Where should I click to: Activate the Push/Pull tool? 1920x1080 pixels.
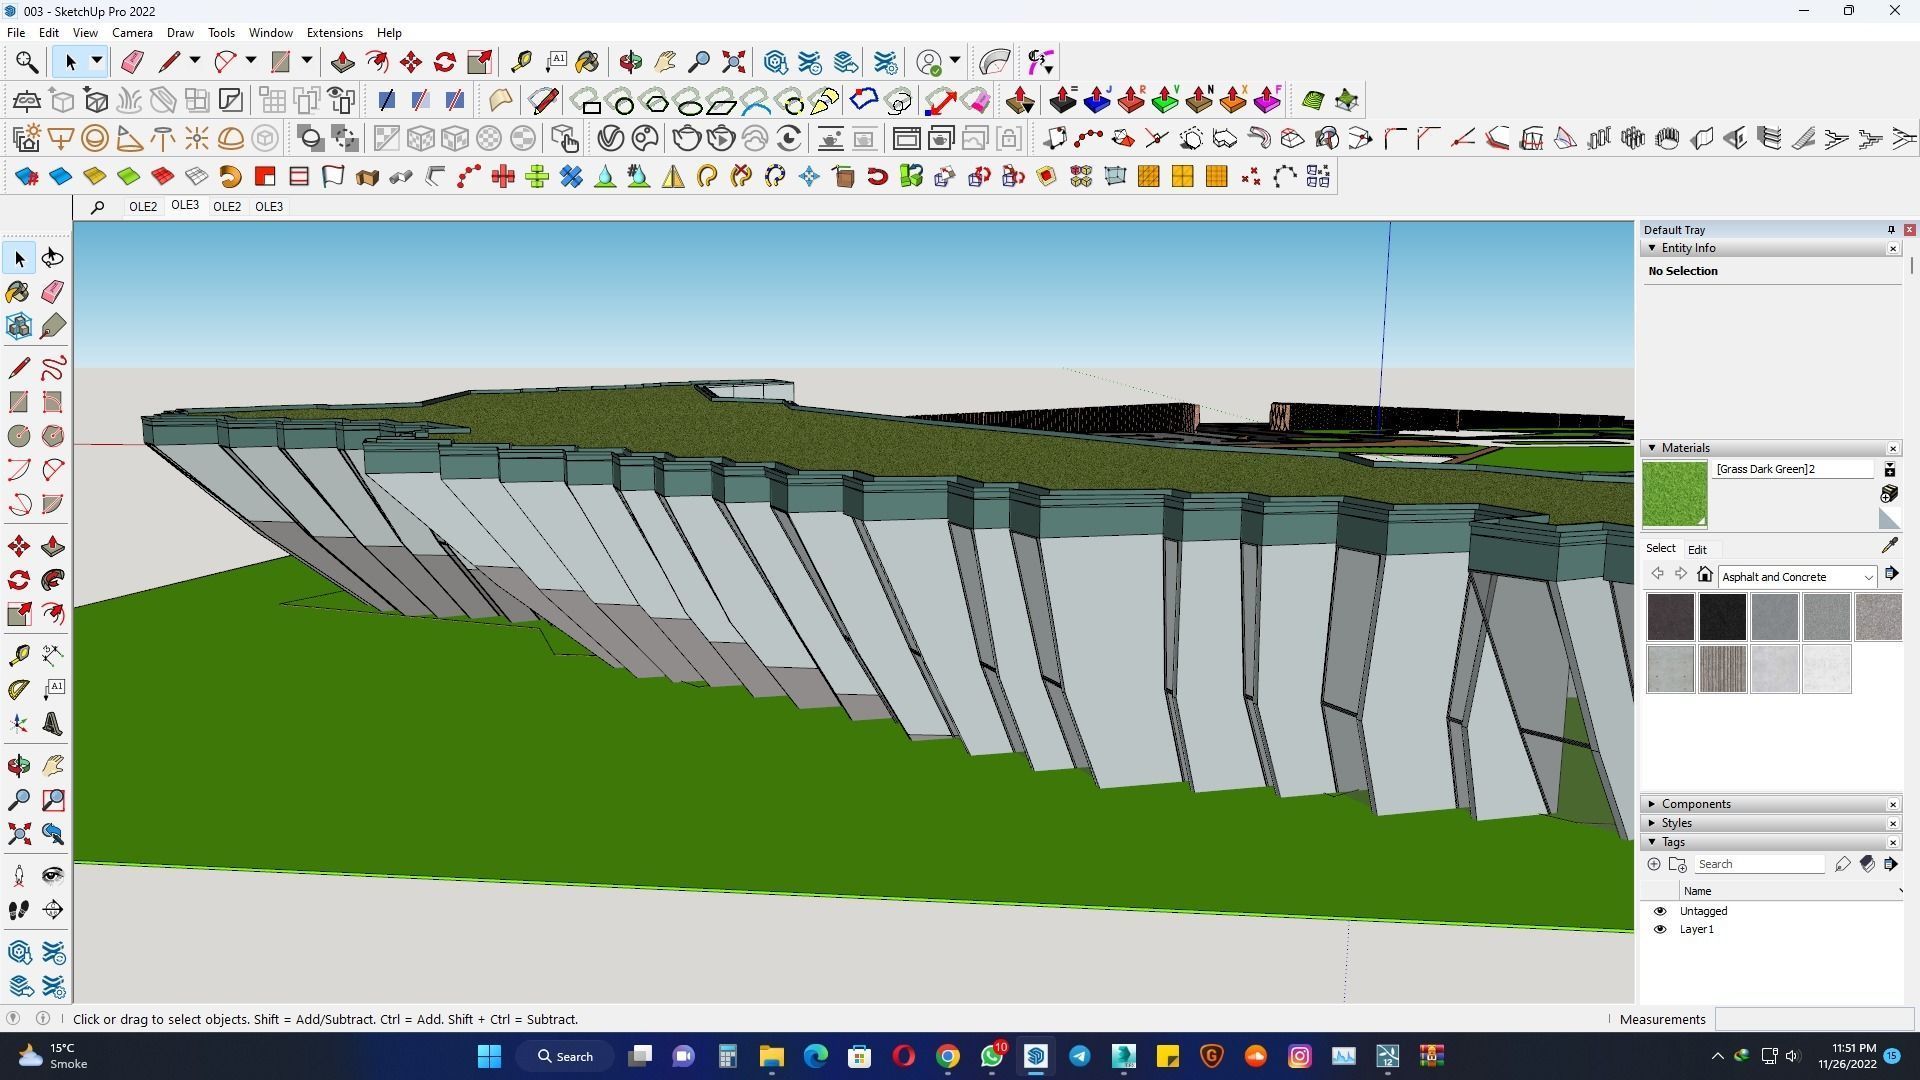[x=53, y=546]
